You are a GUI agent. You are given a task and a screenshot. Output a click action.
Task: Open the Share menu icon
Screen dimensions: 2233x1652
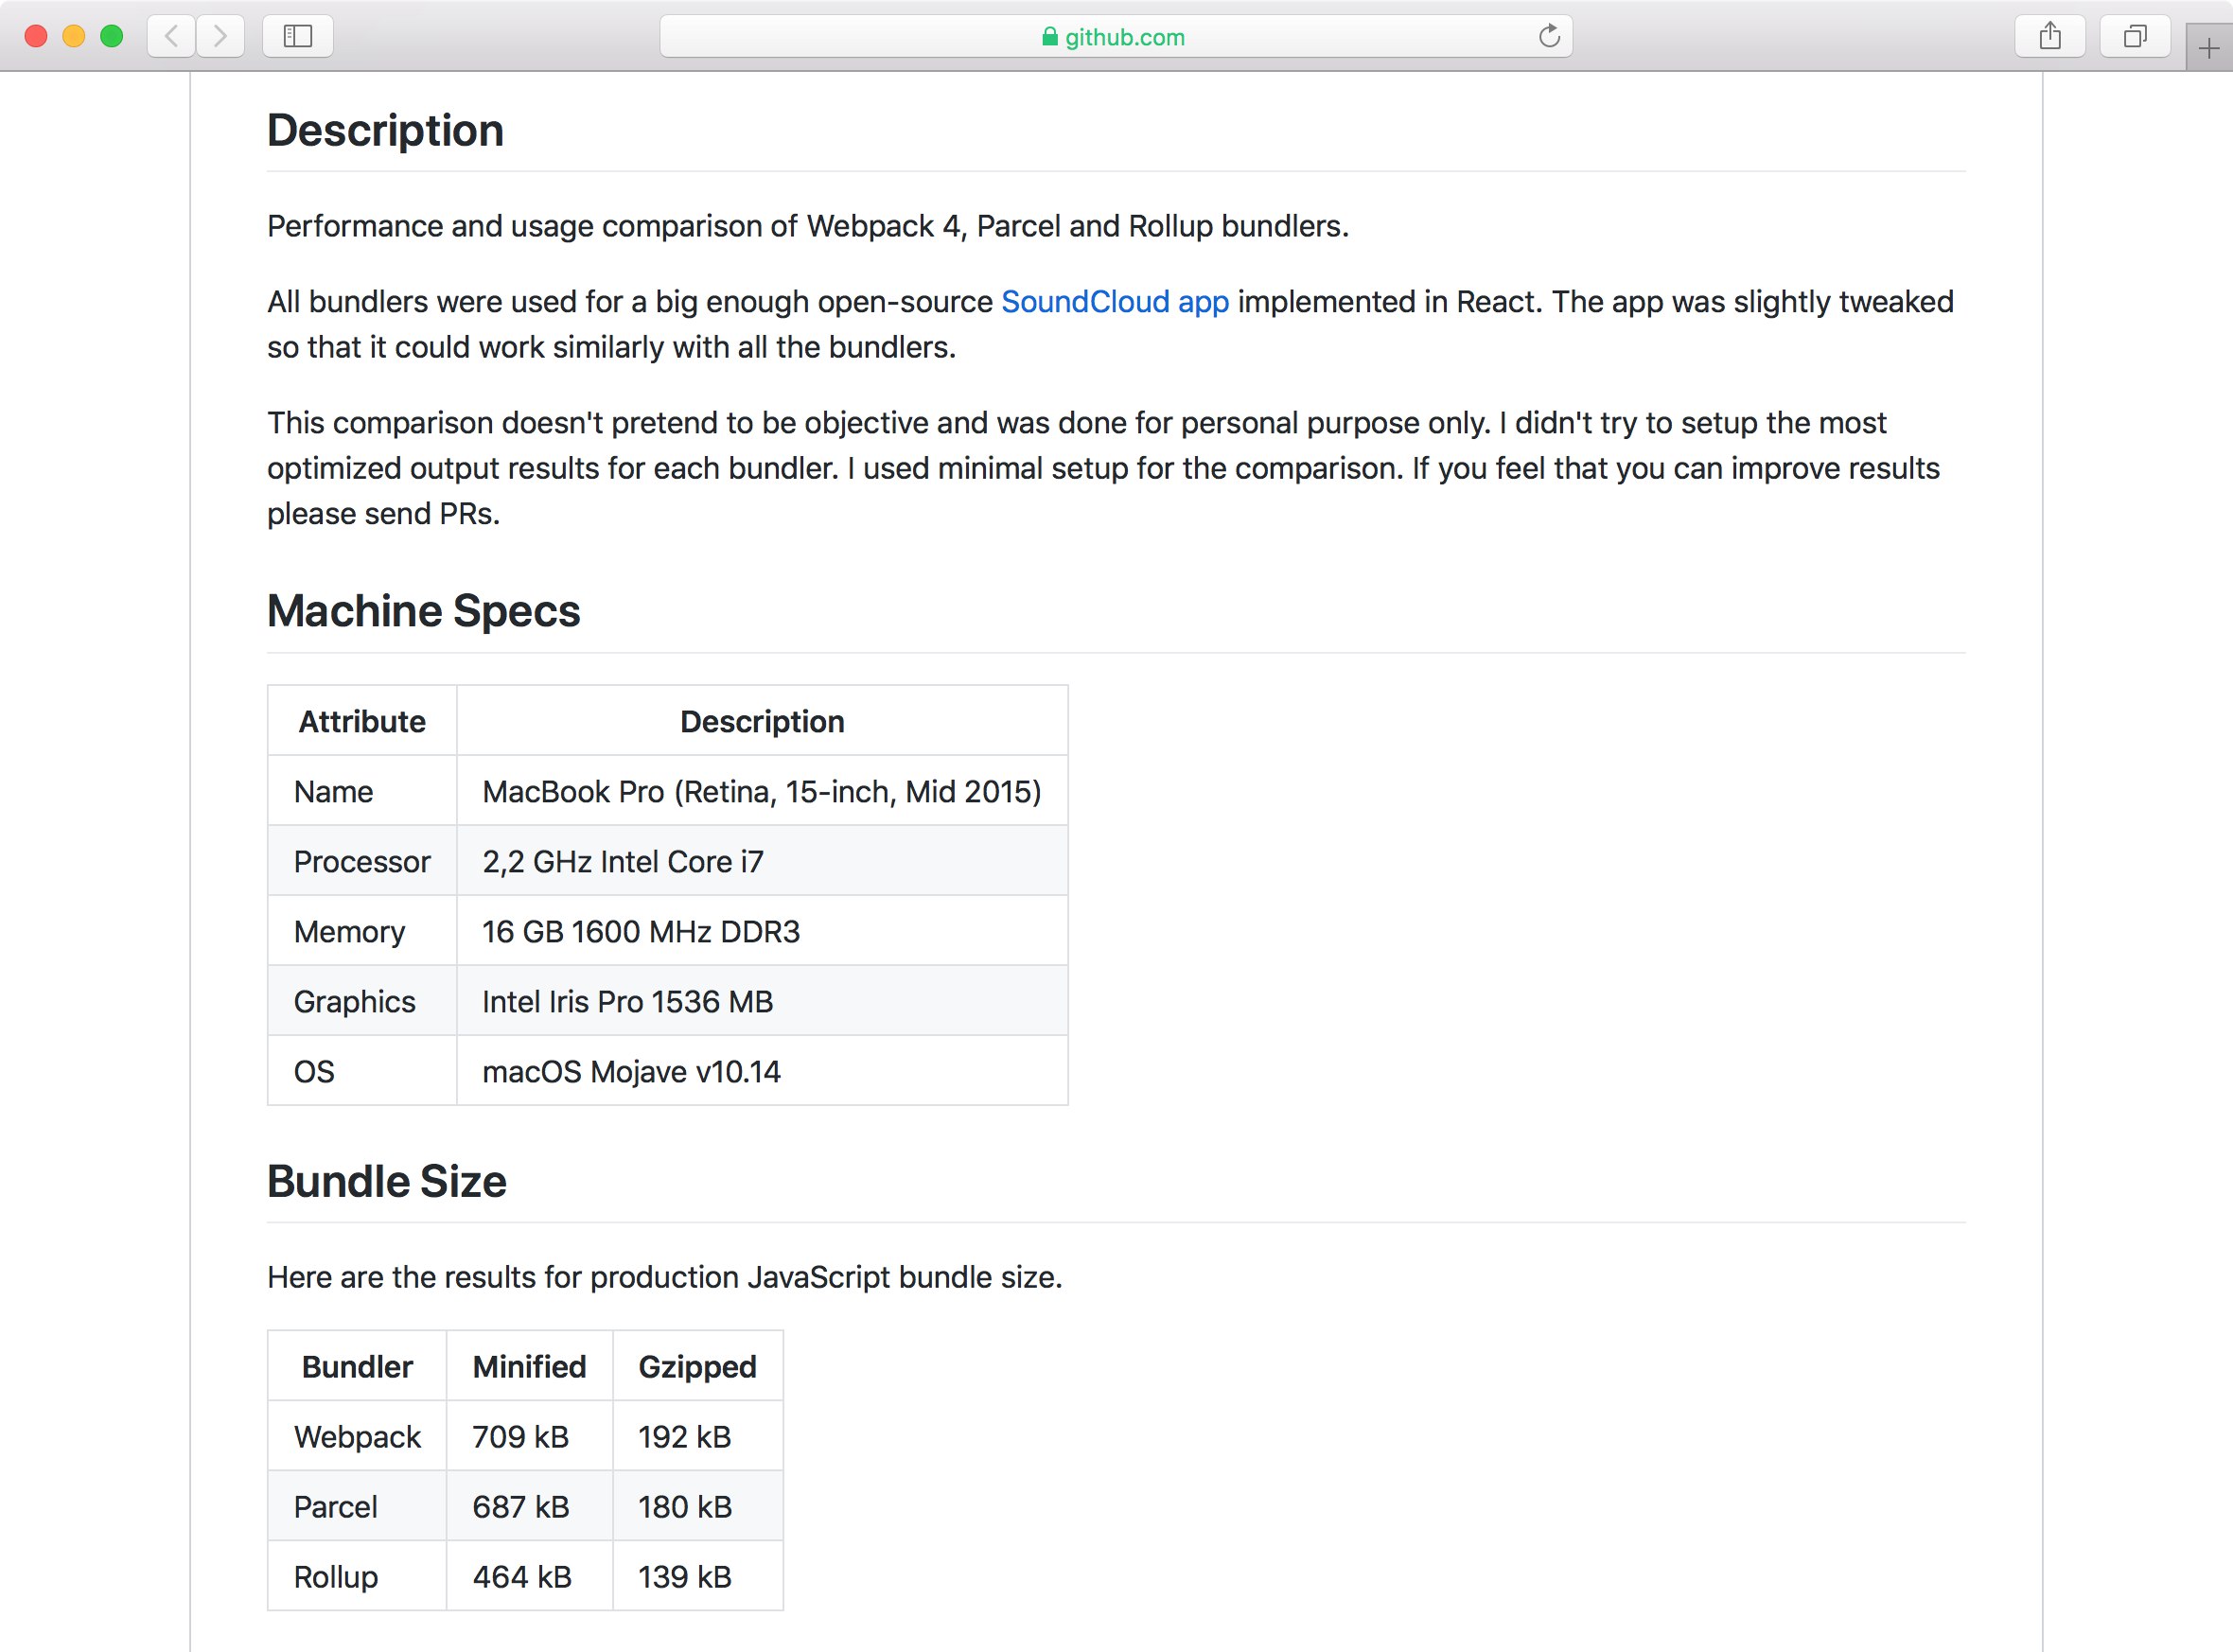[2050, 37]
